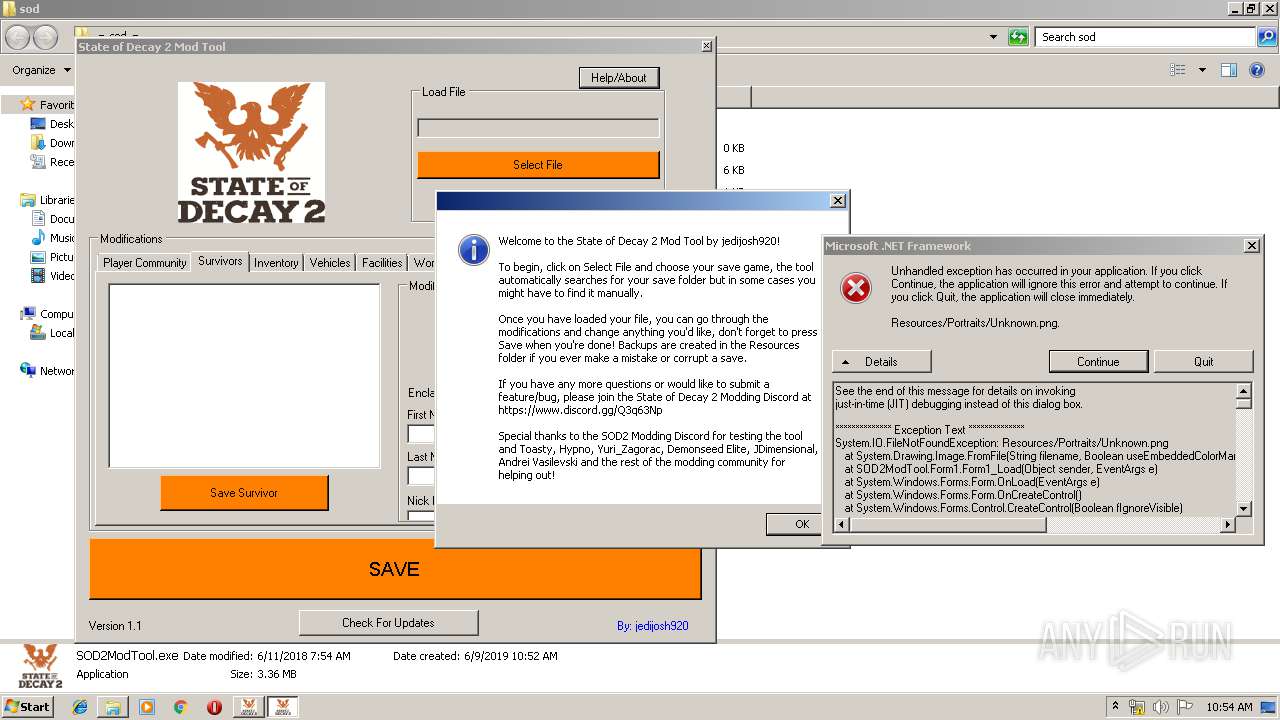
Task: Open the Help/About dialog
Action: pos(618,78)
